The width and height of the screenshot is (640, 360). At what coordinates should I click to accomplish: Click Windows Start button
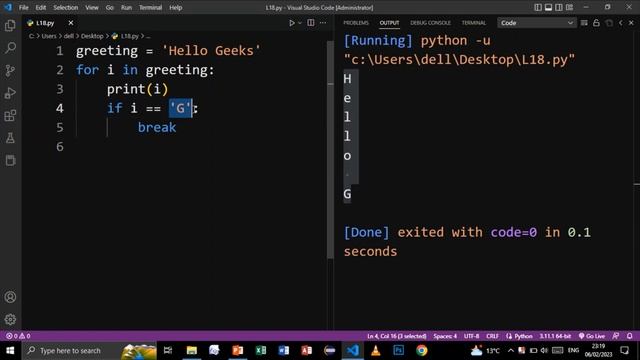click(10, 351)
